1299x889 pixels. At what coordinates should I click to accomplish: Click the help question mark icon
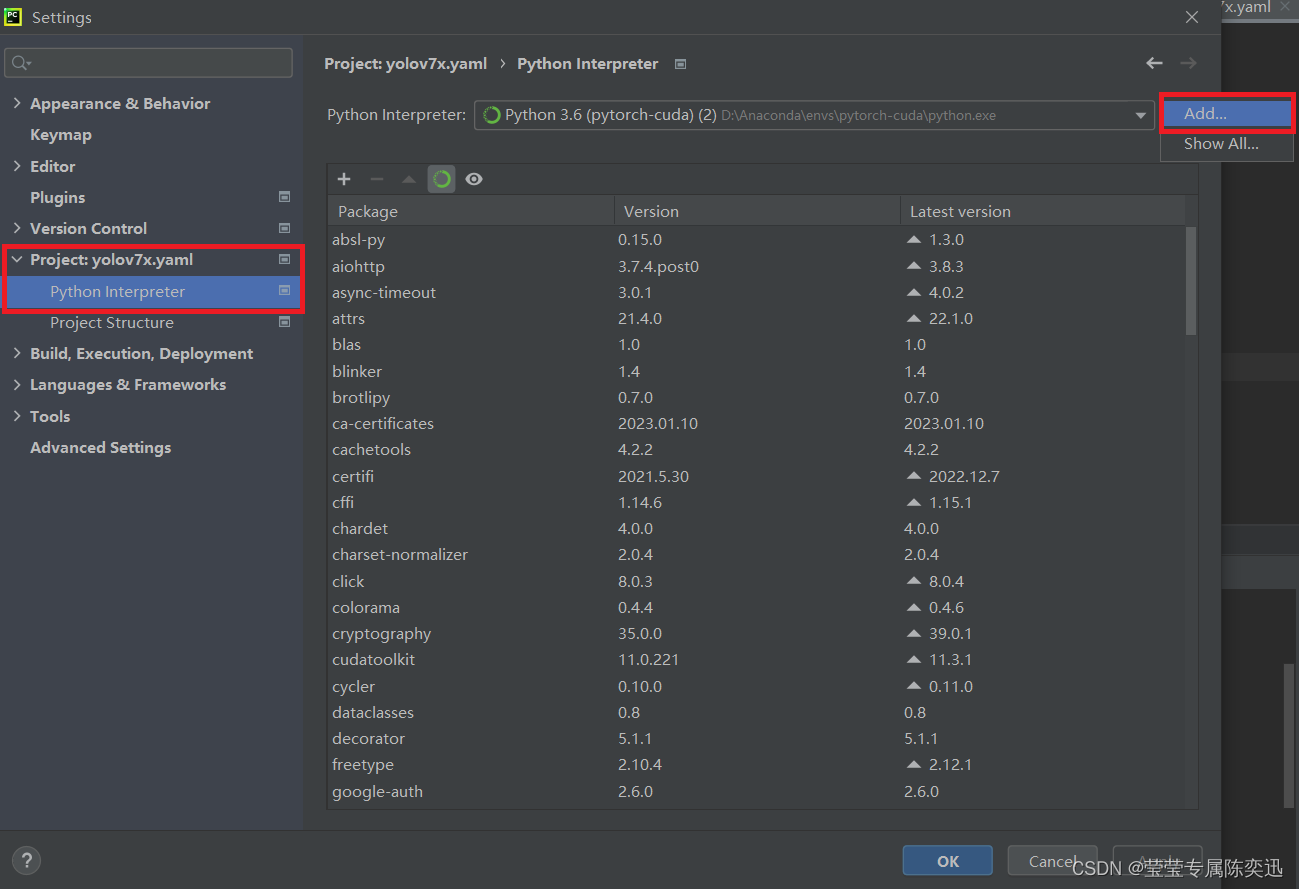click(26, 860)
